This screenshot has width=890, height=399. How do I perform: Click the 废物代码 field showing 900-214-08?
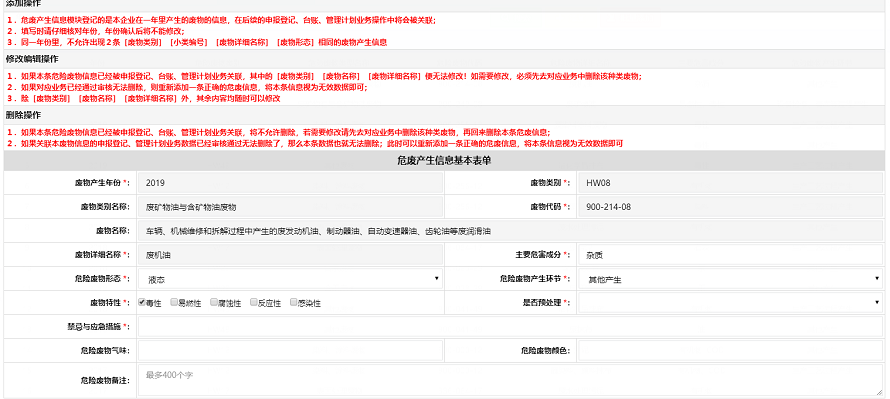point(731,207)
